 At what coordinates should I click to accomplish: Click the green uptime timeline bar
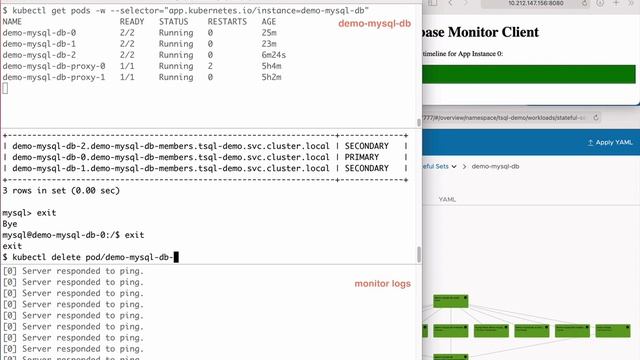click(x=529, y=74)
